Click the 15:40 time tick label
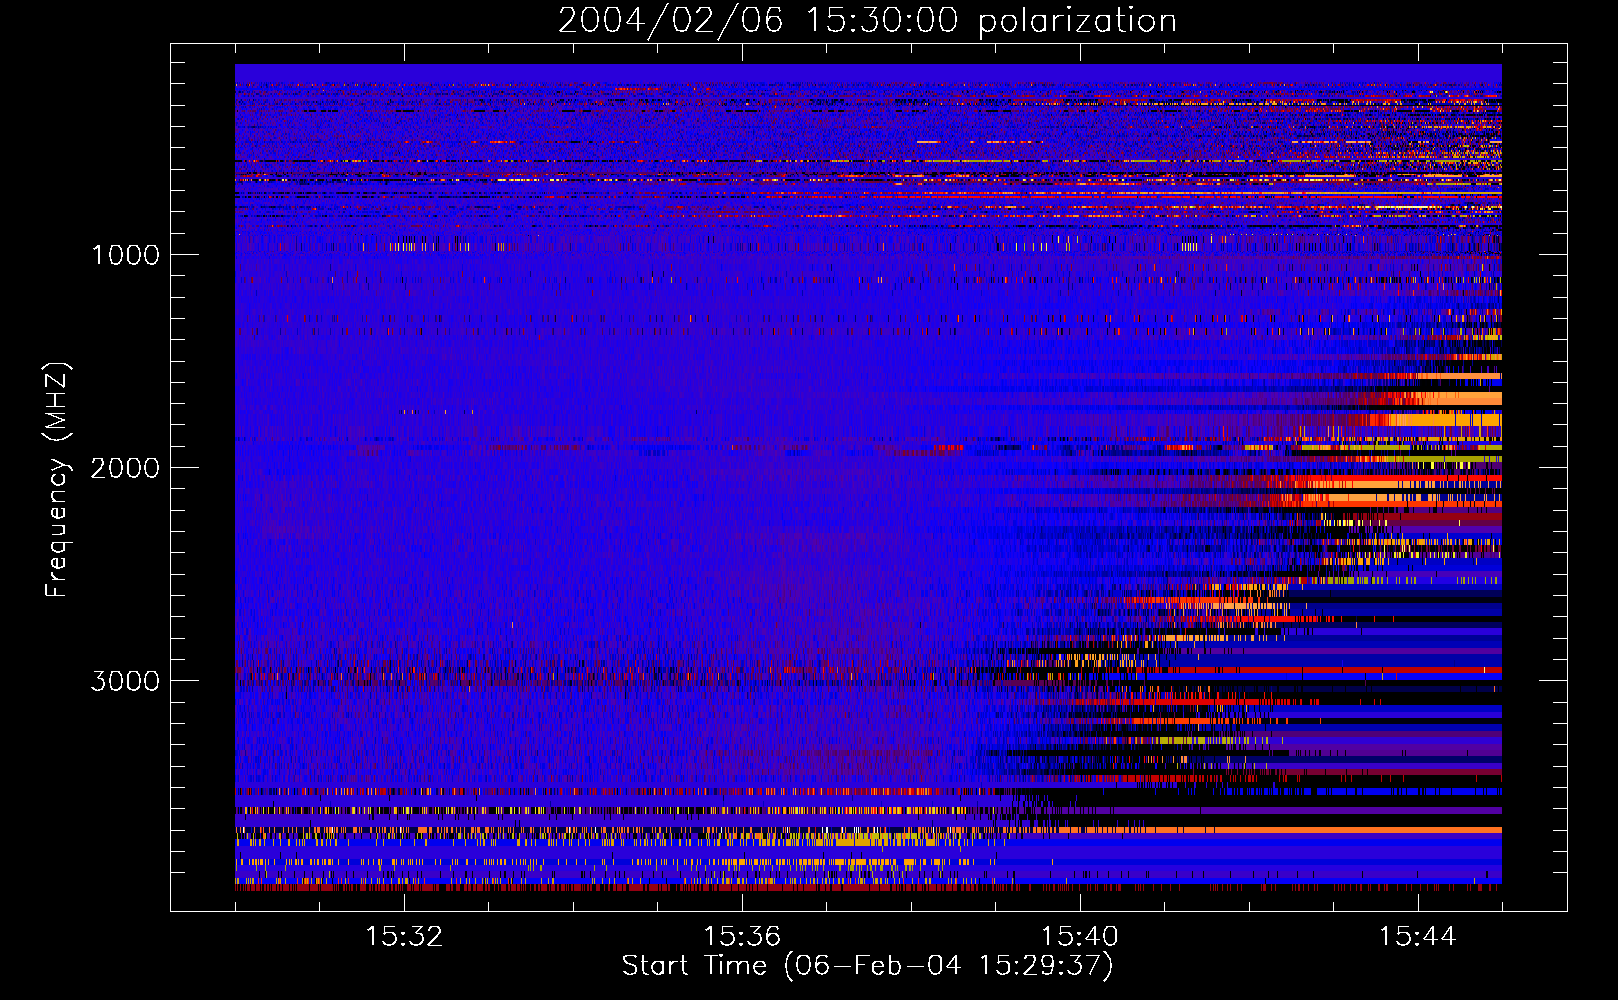This screenshot has width=1618, height=1000. click(1080, 937)
